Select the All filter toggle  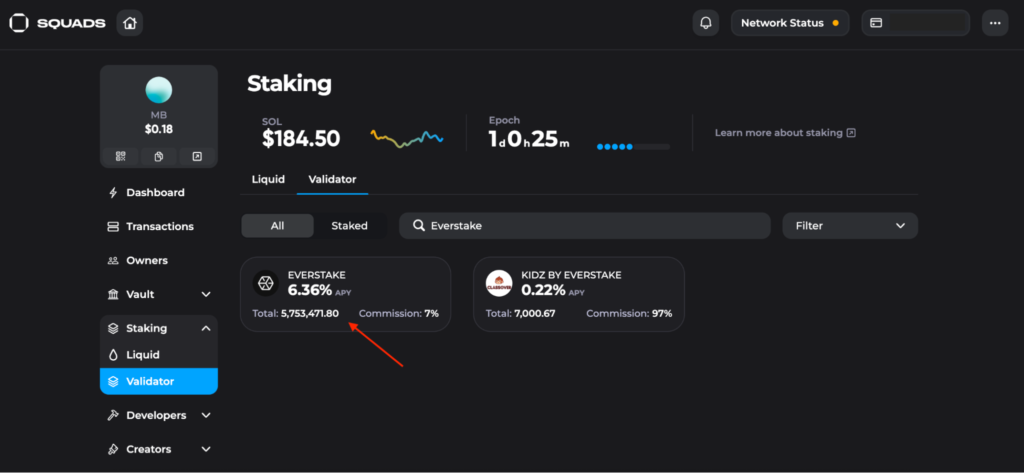[x=278, y=225]
